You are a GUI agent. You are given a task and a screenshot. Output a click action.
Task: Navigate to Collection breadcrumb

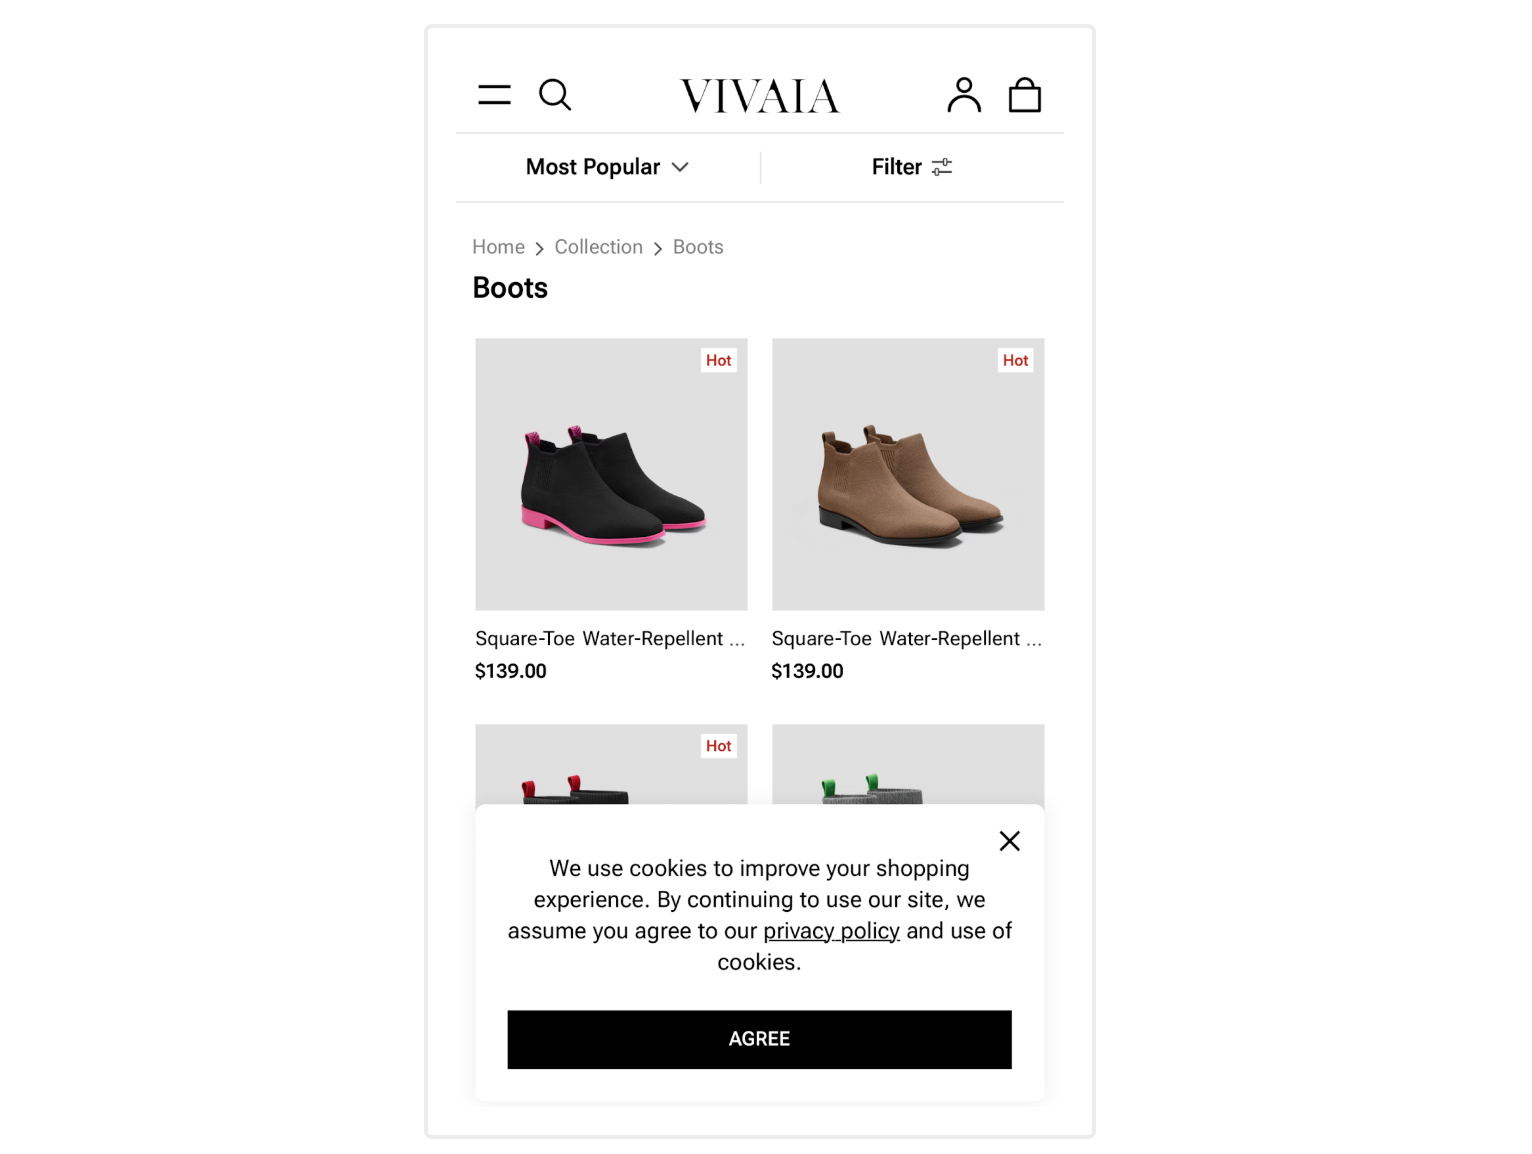tap(598, 247)
